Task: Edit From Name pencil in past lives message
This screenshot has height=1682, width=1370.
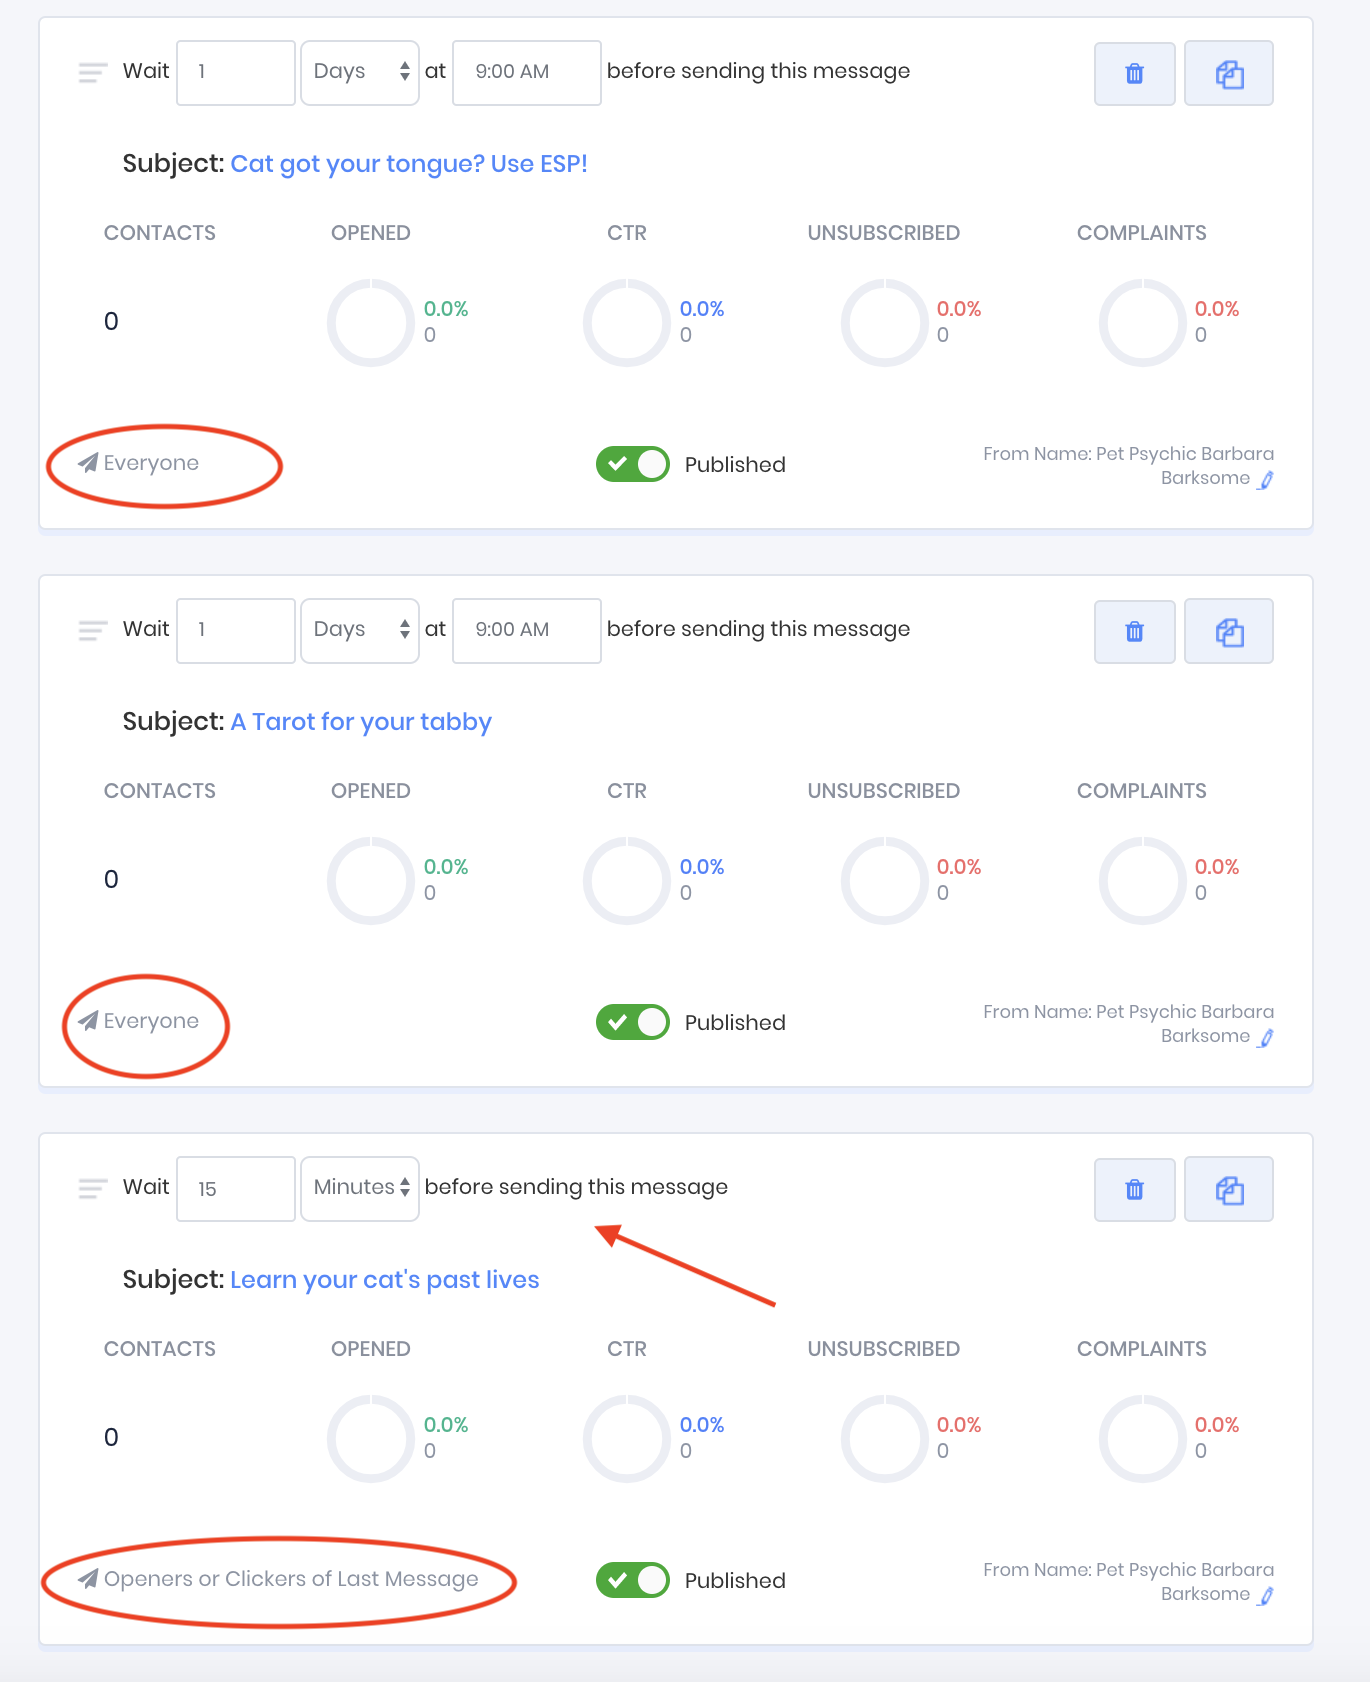Action: click(1266, 1596)
